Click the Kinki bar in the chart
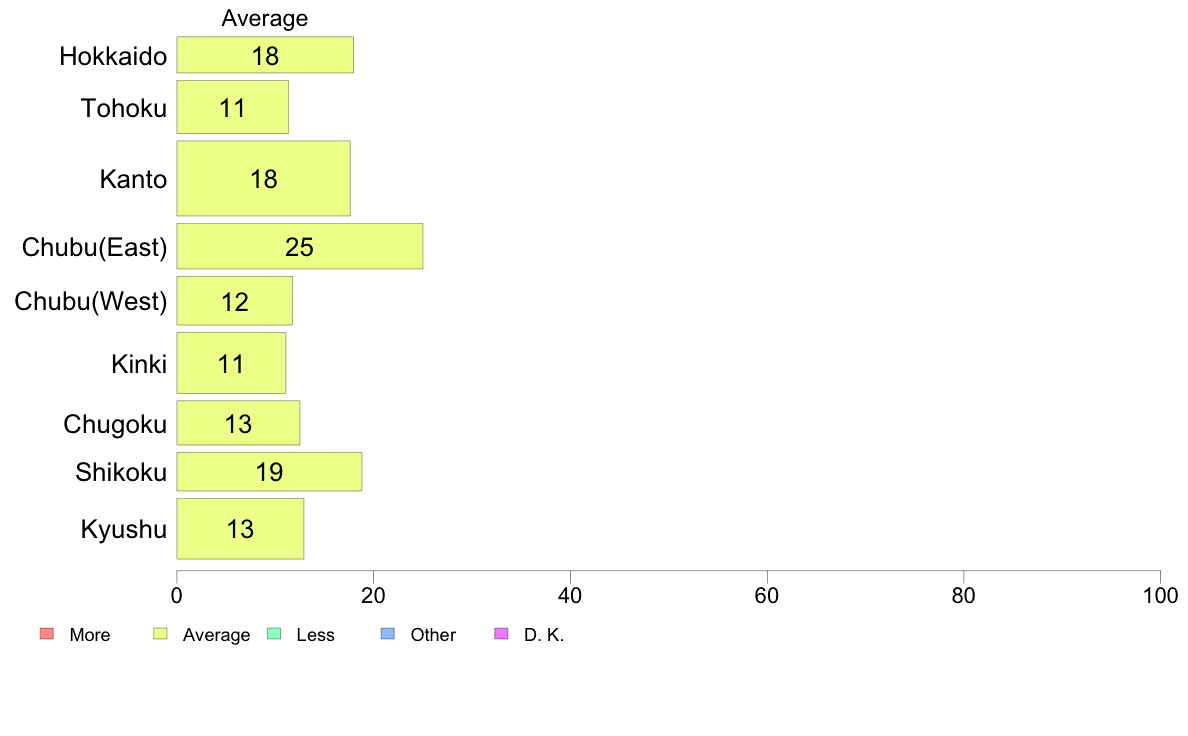 (x=231, y=363)
